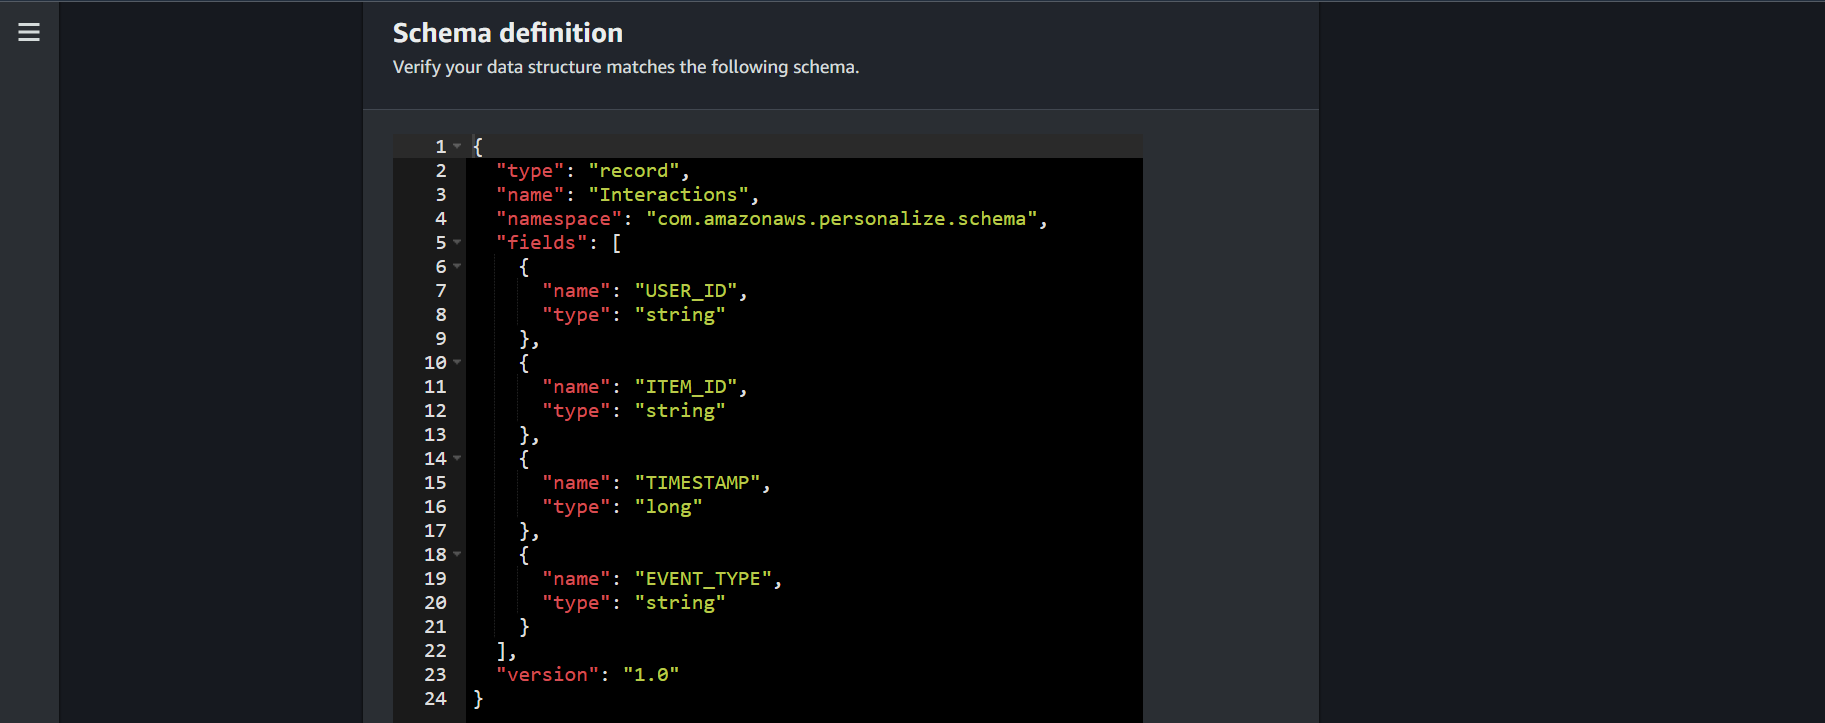
Task: Click the "EVENT_TYPE" field name
Action: pos(703,579)
